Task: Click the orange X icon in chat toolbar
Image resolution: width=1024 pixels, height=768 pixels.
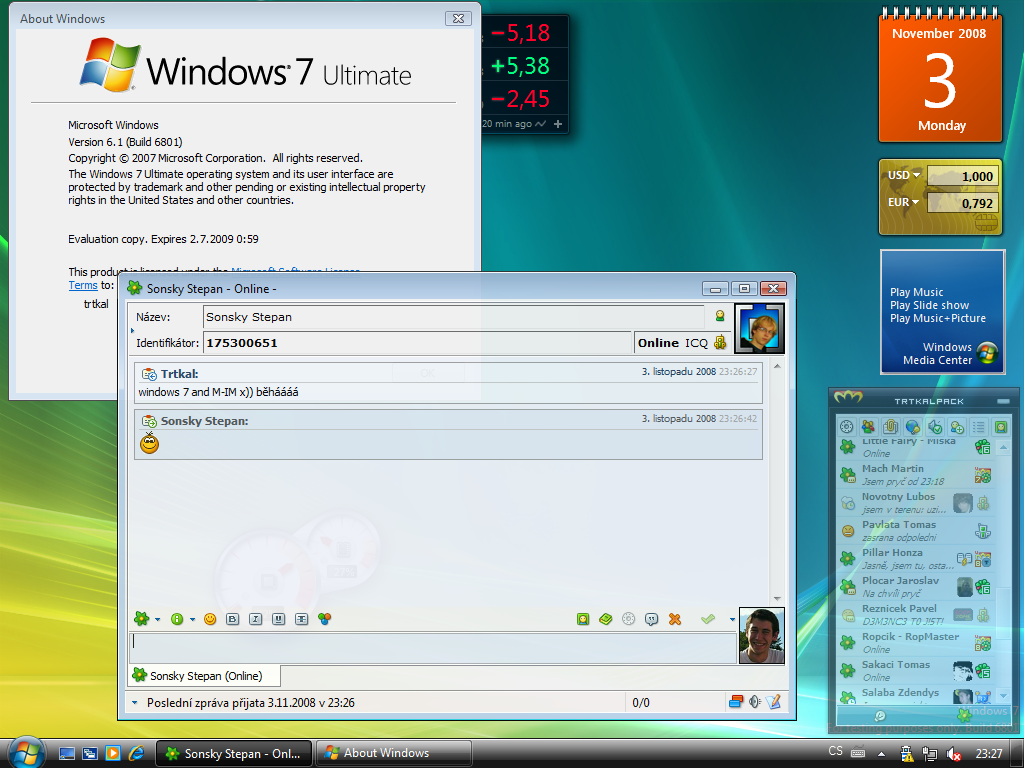Action: [675, 619]
